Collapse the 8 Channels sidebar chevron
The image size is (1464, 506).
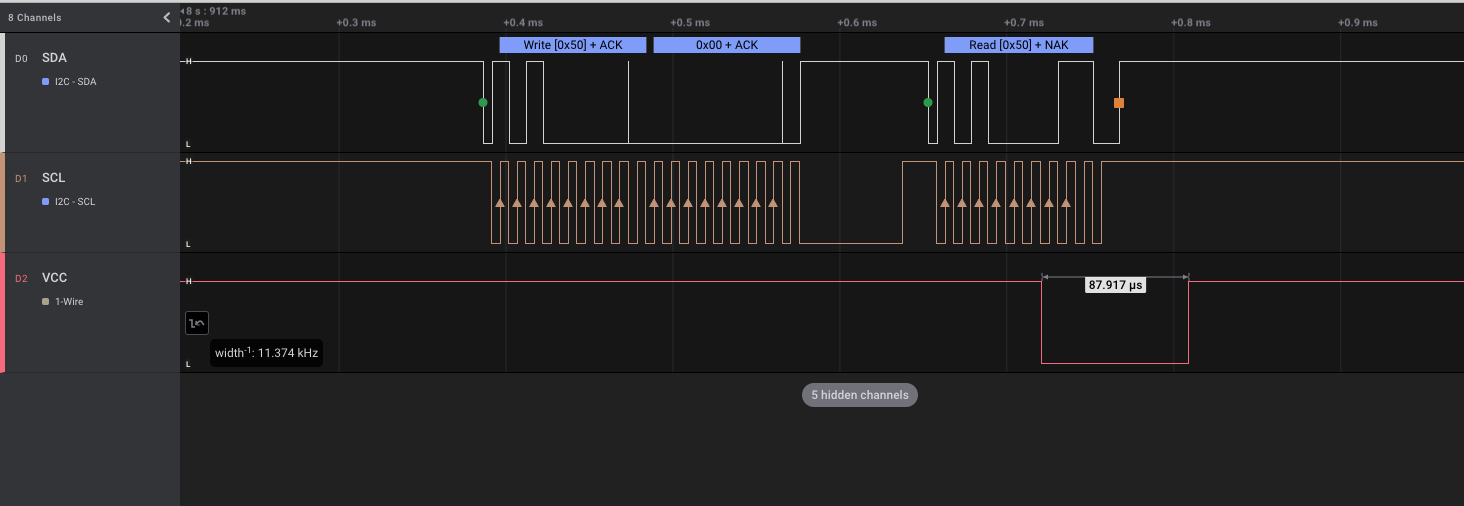[x=167, y=17]
